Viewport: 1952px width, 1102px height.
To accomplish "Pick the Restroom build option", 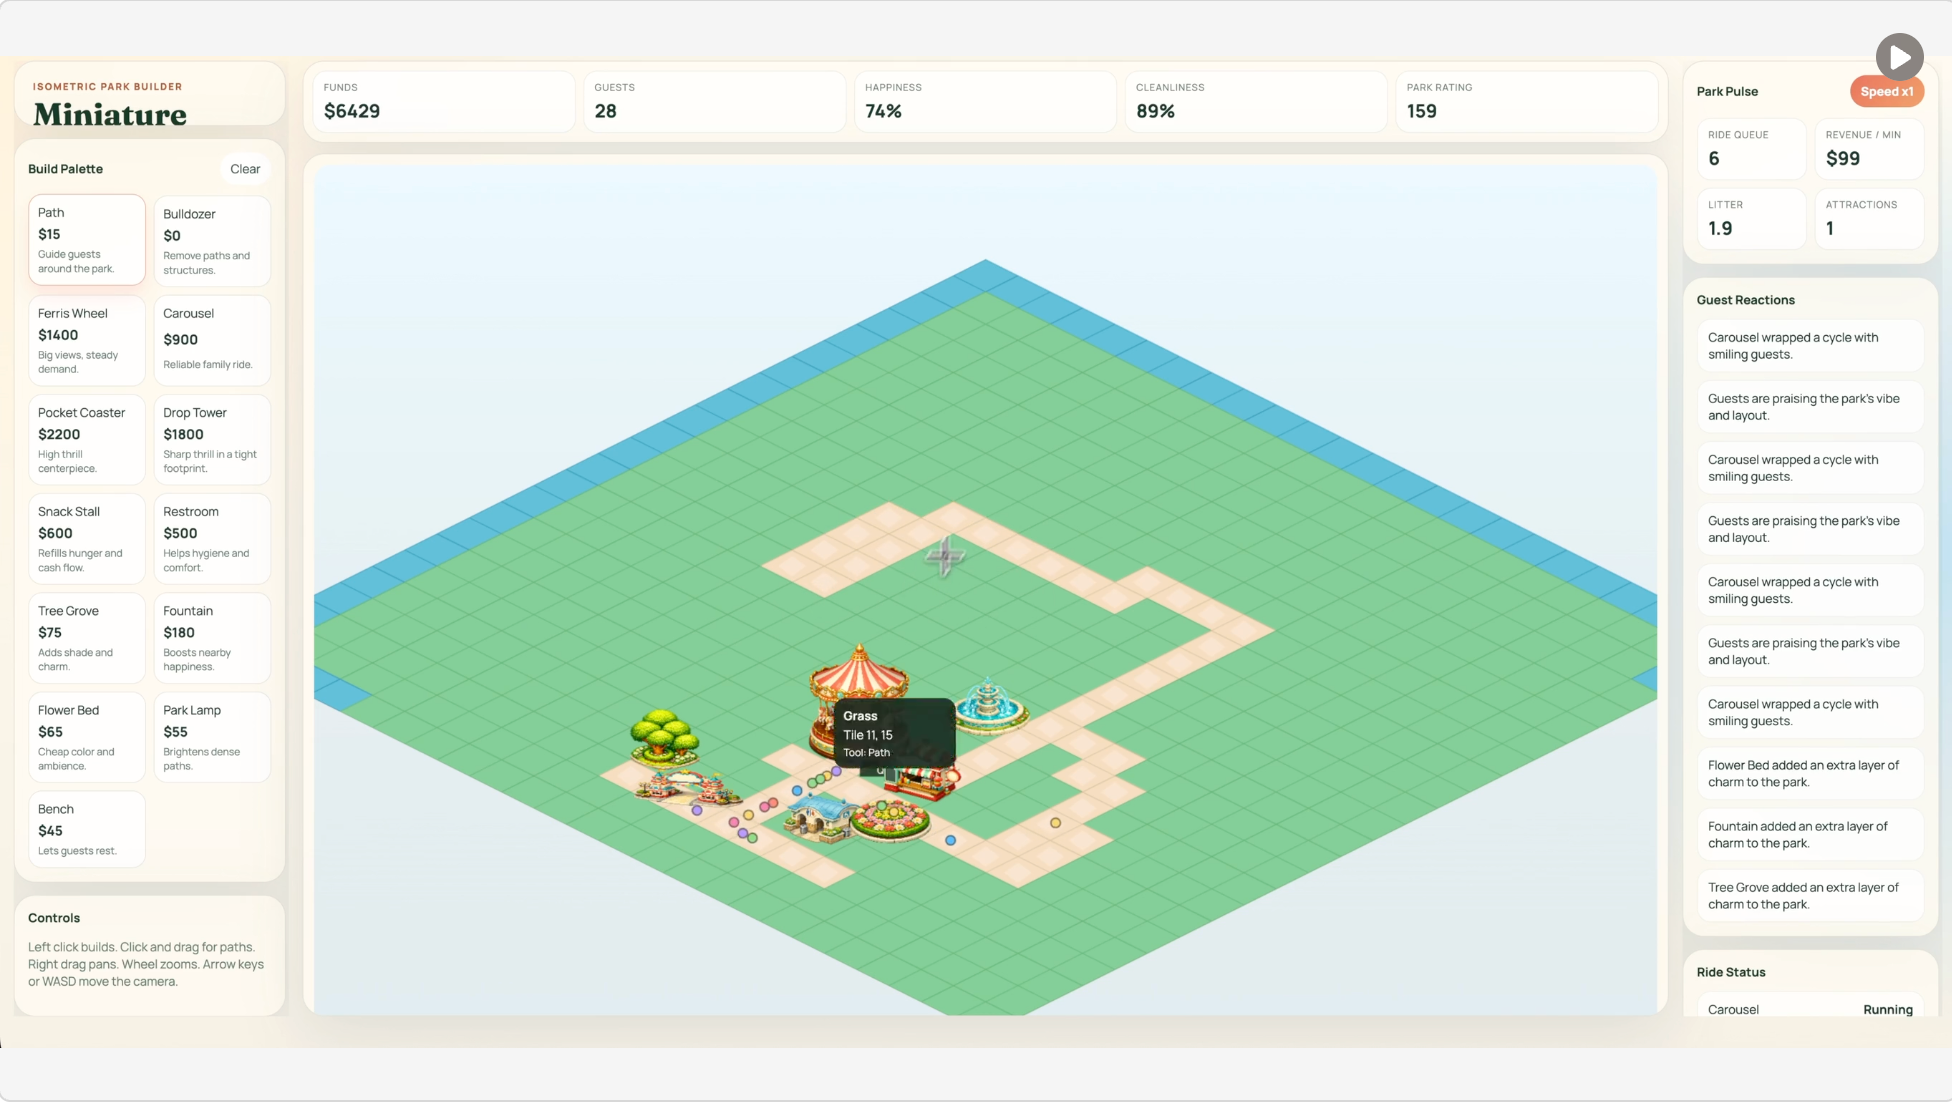I will pos(211,538).
